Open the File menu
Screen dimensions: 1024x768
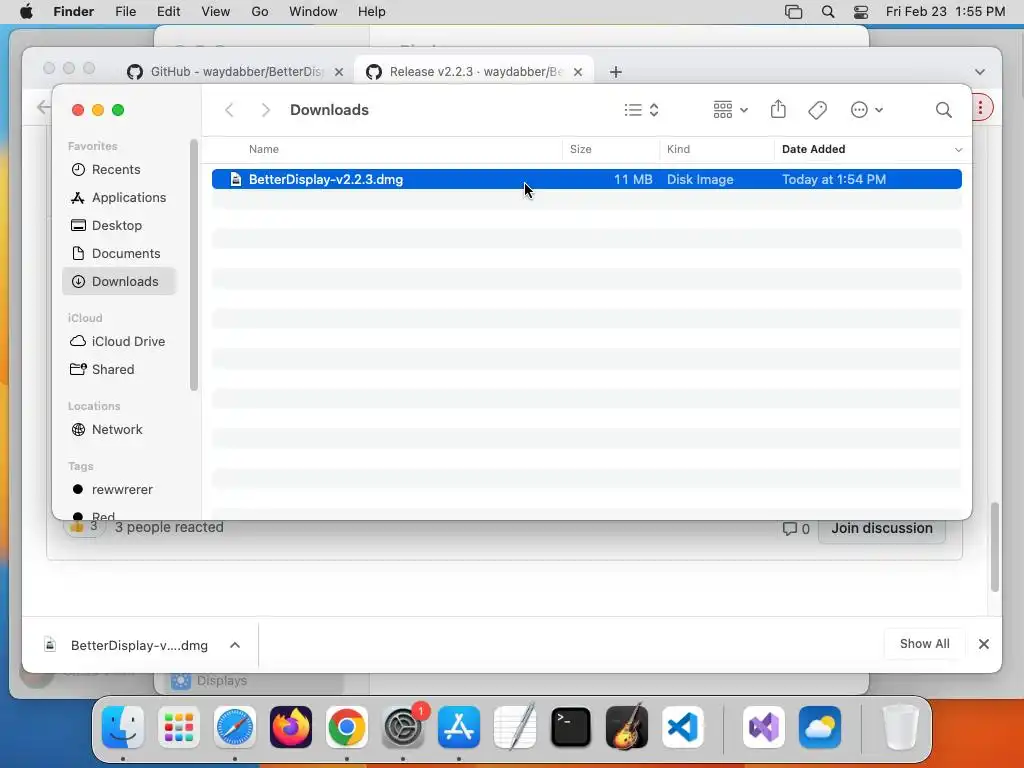(125, 12)
